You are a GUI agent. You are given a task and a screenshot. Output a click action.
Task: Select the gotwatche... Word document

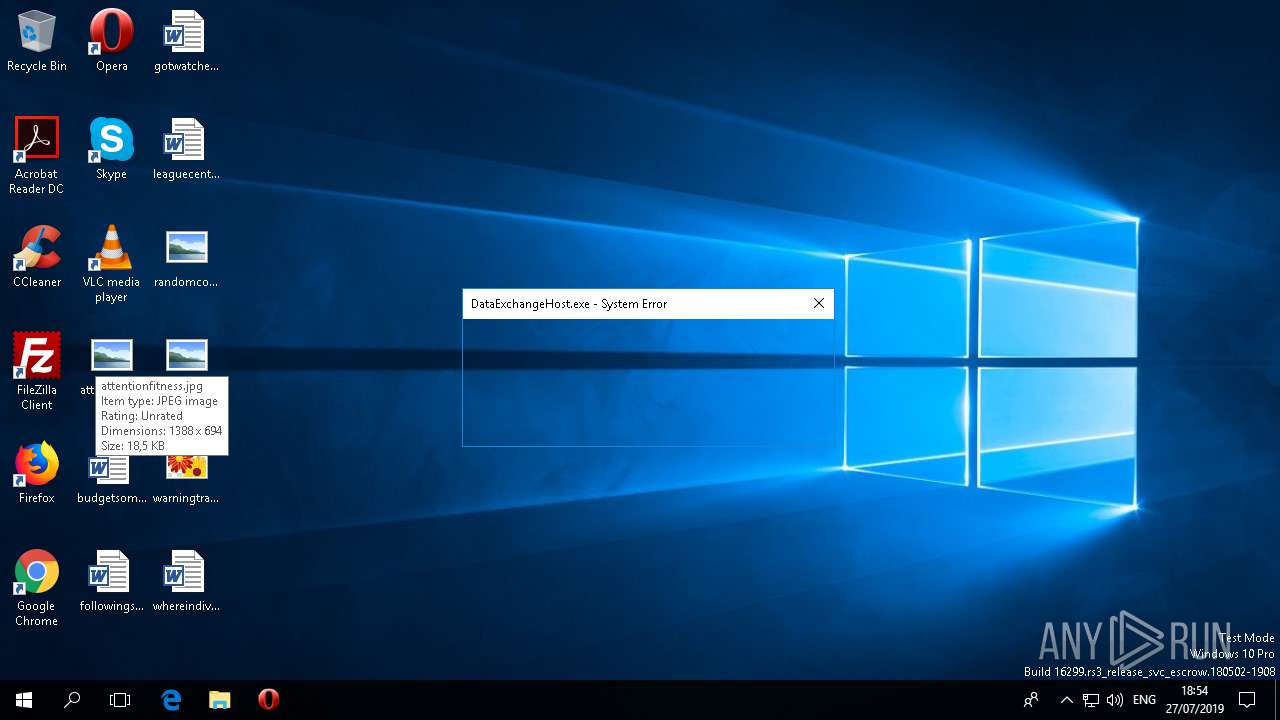[x=186, y=41]
